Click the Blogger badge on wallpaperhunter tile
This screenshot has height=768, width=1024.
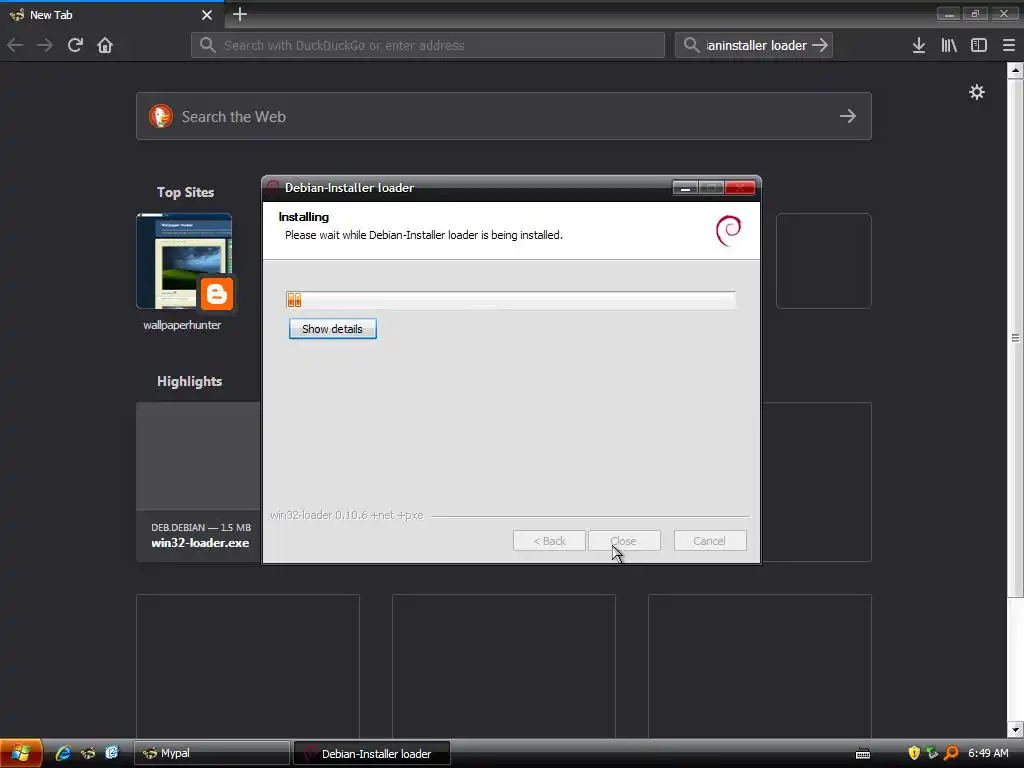[216, 294]
